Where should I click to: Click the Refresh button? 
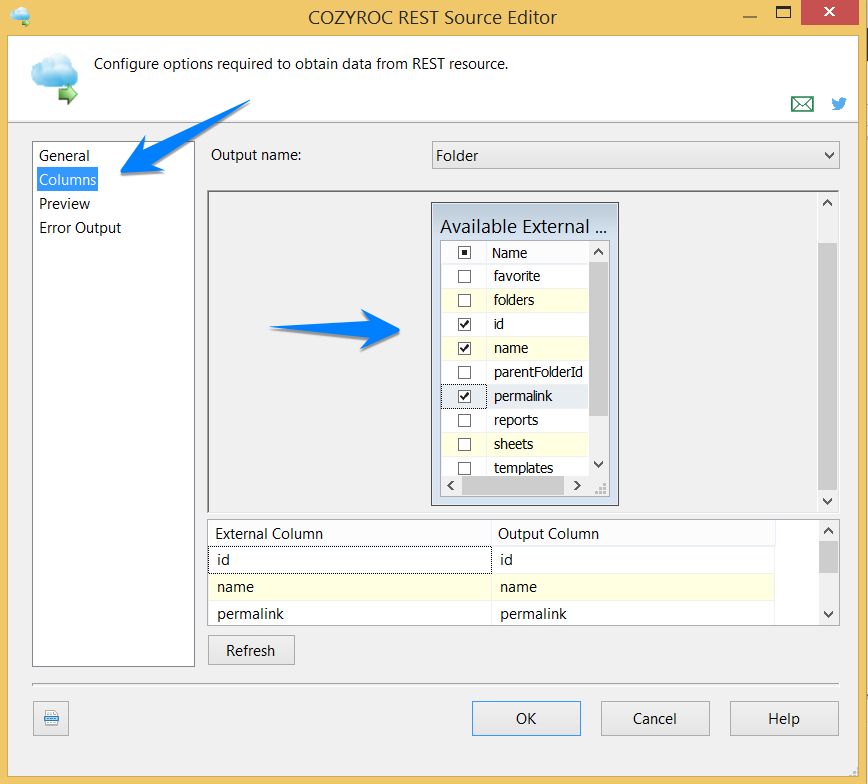[x=251, y=650]
